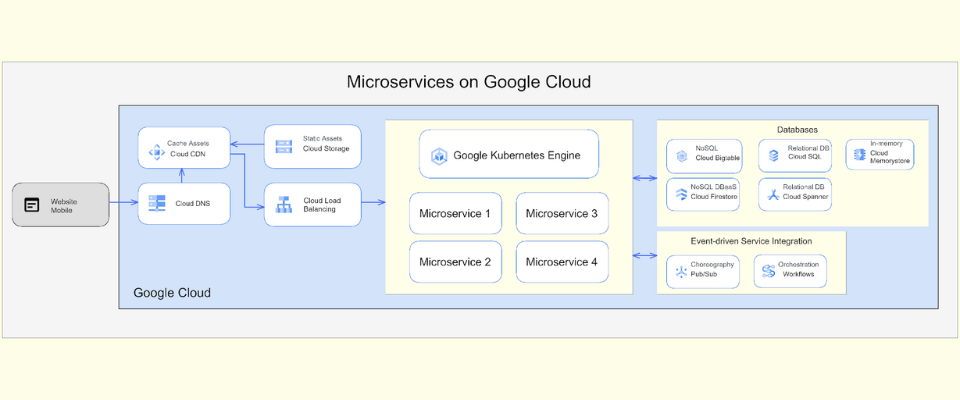Image resolution: width=960 pixels, height=400 pixels.
Task: Click the 'Google Cloud' label
Action: [172, 293]
